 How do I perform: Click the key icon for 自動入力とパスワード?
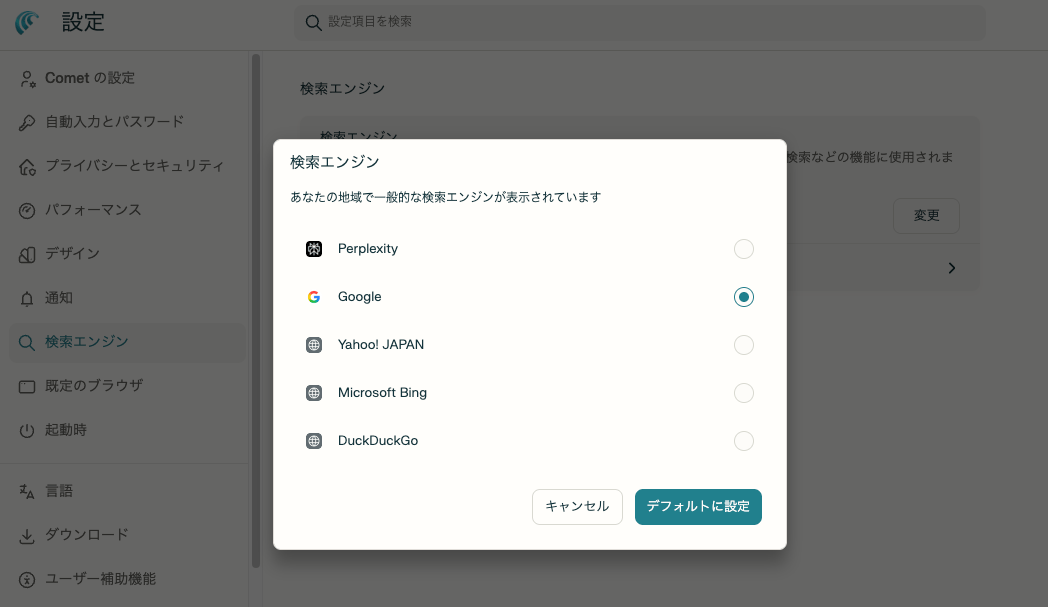click(x=27, y=122)
